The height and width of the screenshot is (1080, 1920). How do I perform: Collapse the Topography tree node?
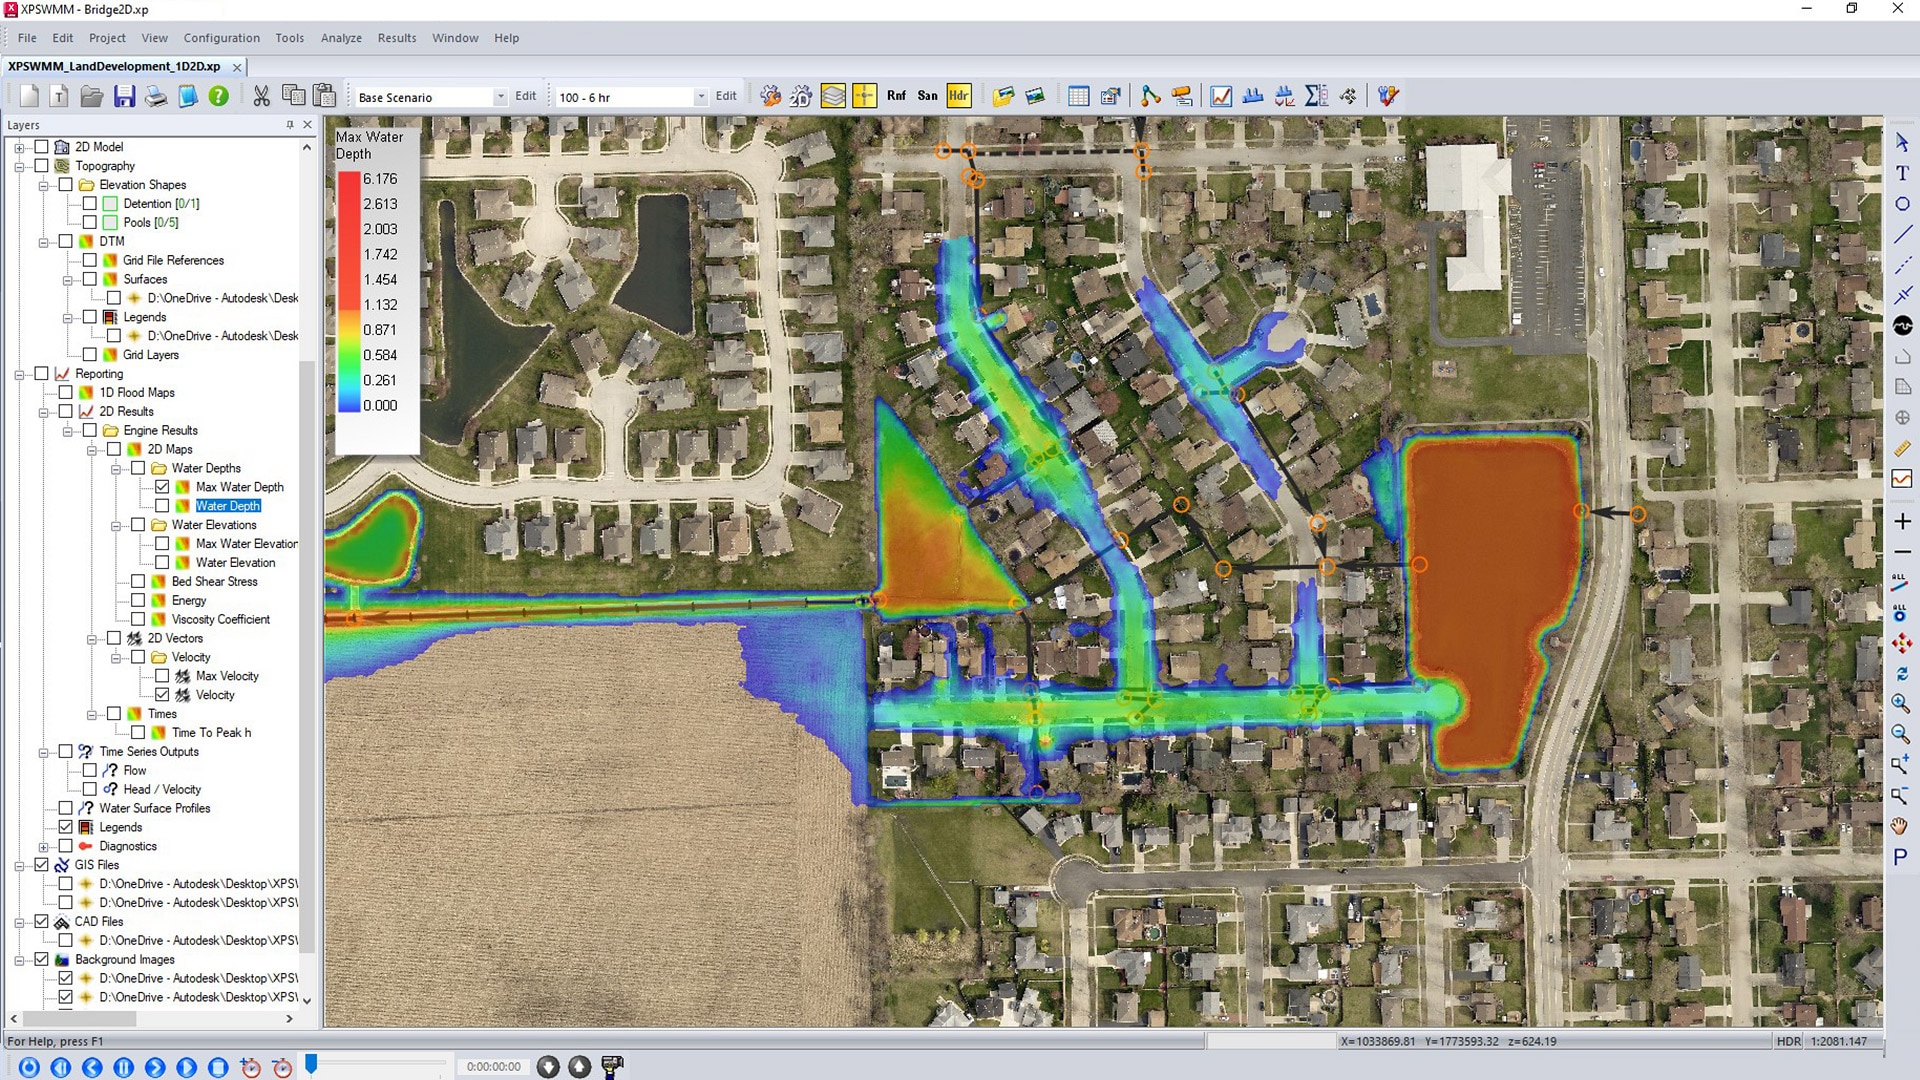[19, 167]
